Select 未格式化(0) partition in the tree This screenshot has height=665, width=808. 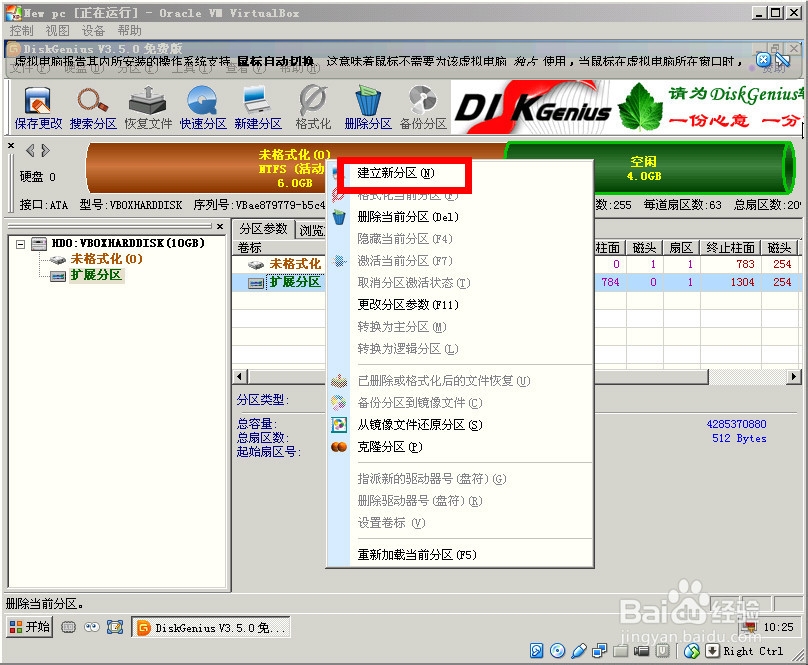106,259
